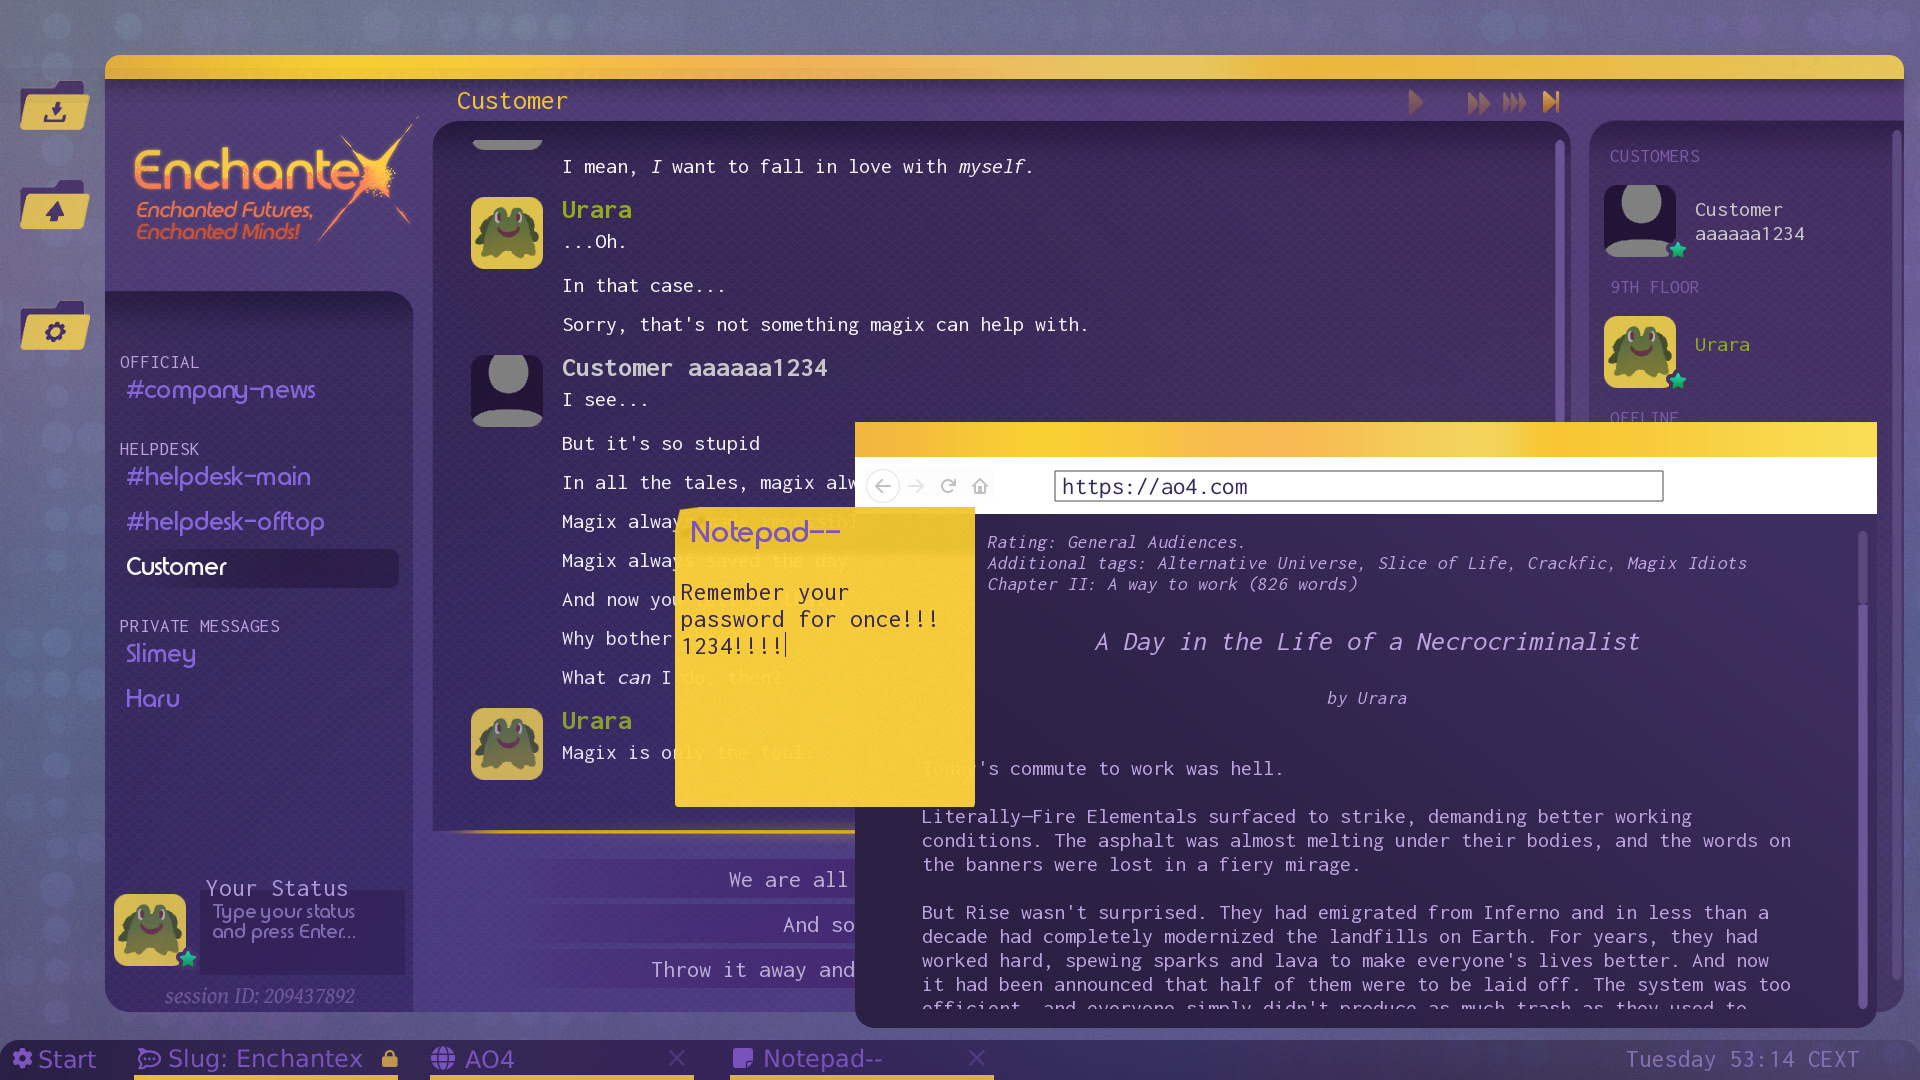This screenshot has height=1080, width=1920.
Task: Close the Notepad-- taskbar tab
Action: (977, 1058)
